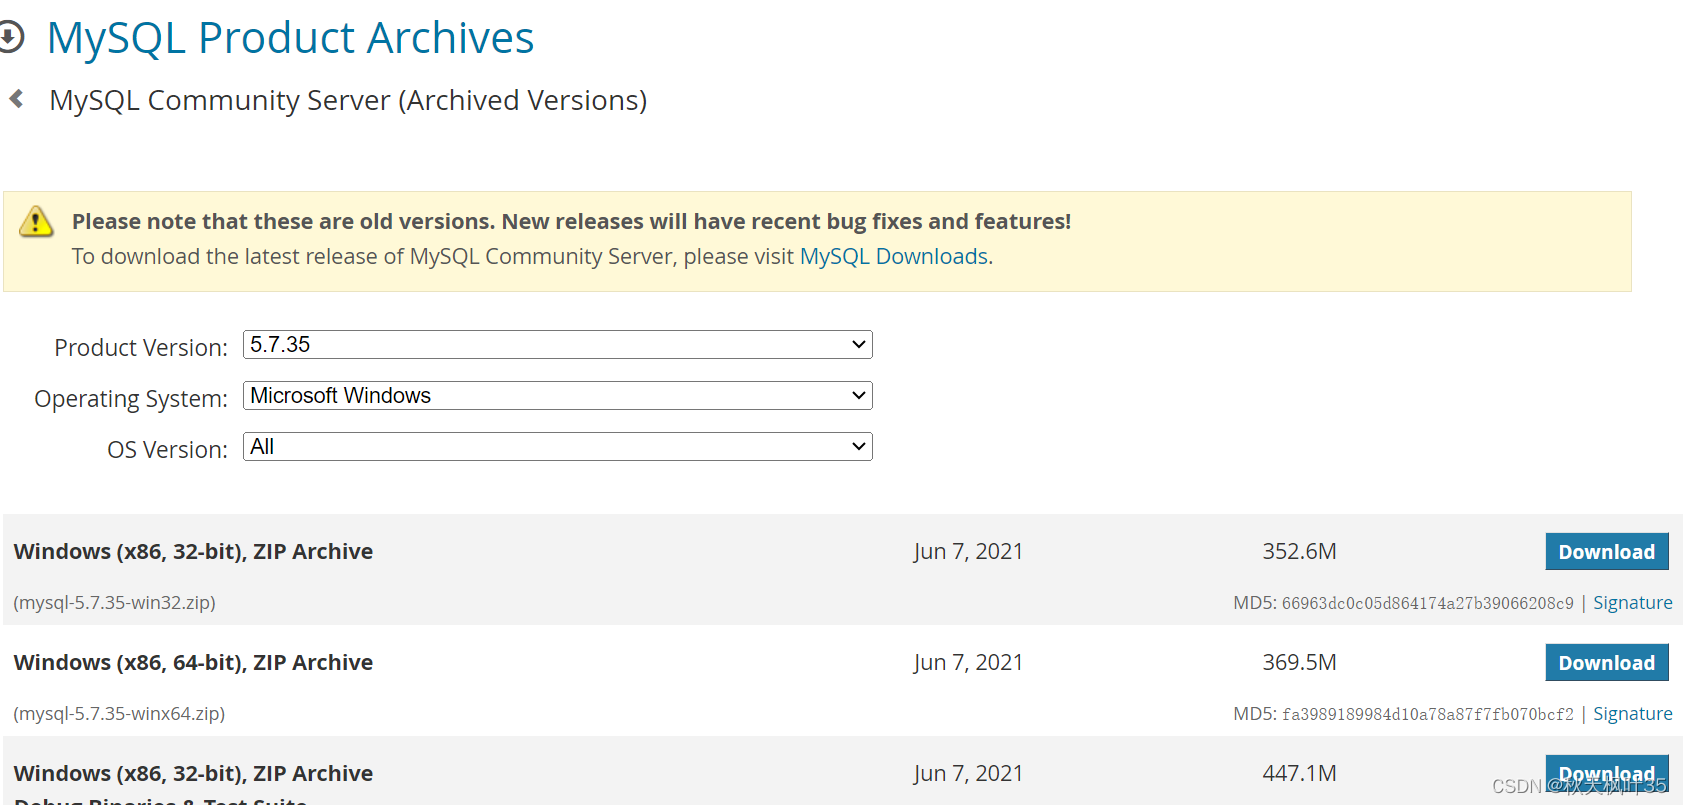Open Signature link for mysql-5.7.35-winx64.zip

coord(1632,714)
